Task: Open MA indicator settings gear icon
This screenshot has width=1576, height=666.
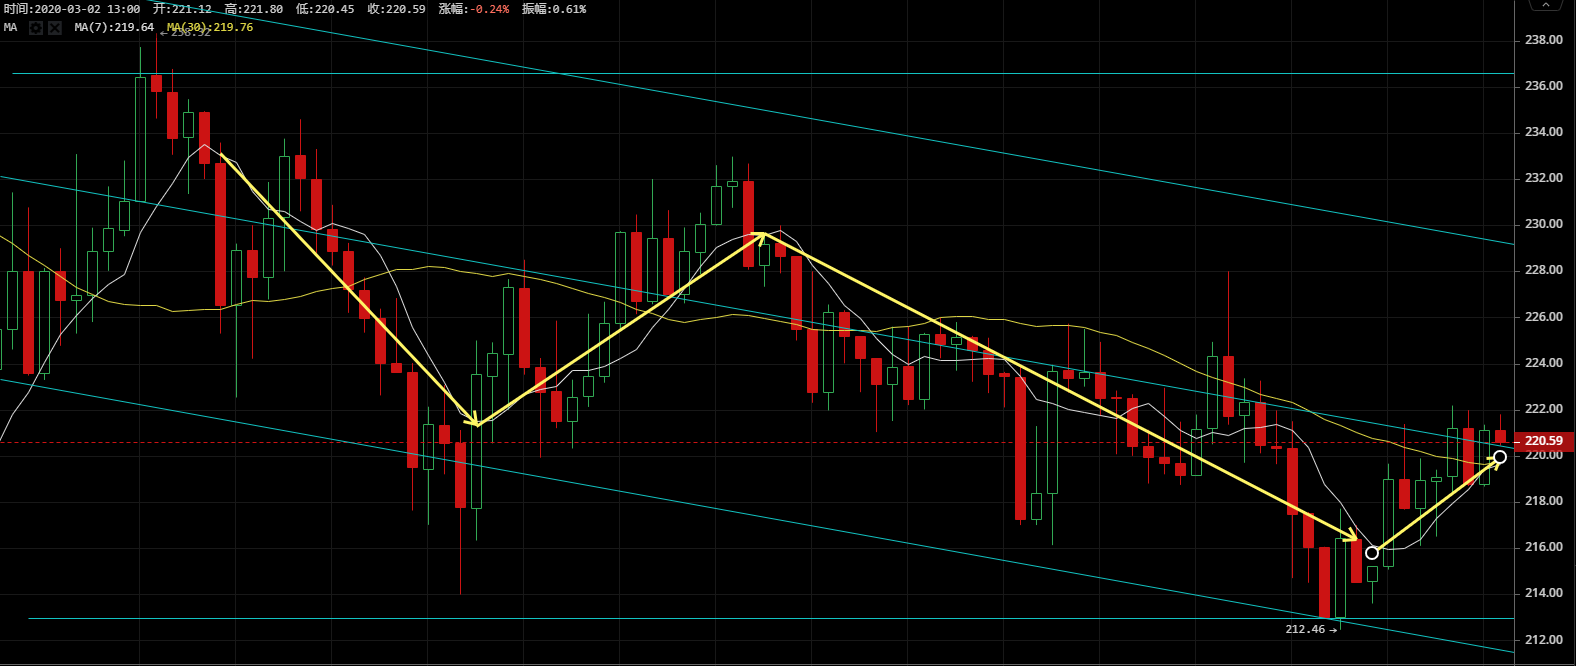Action: click(x=36, y=28)
